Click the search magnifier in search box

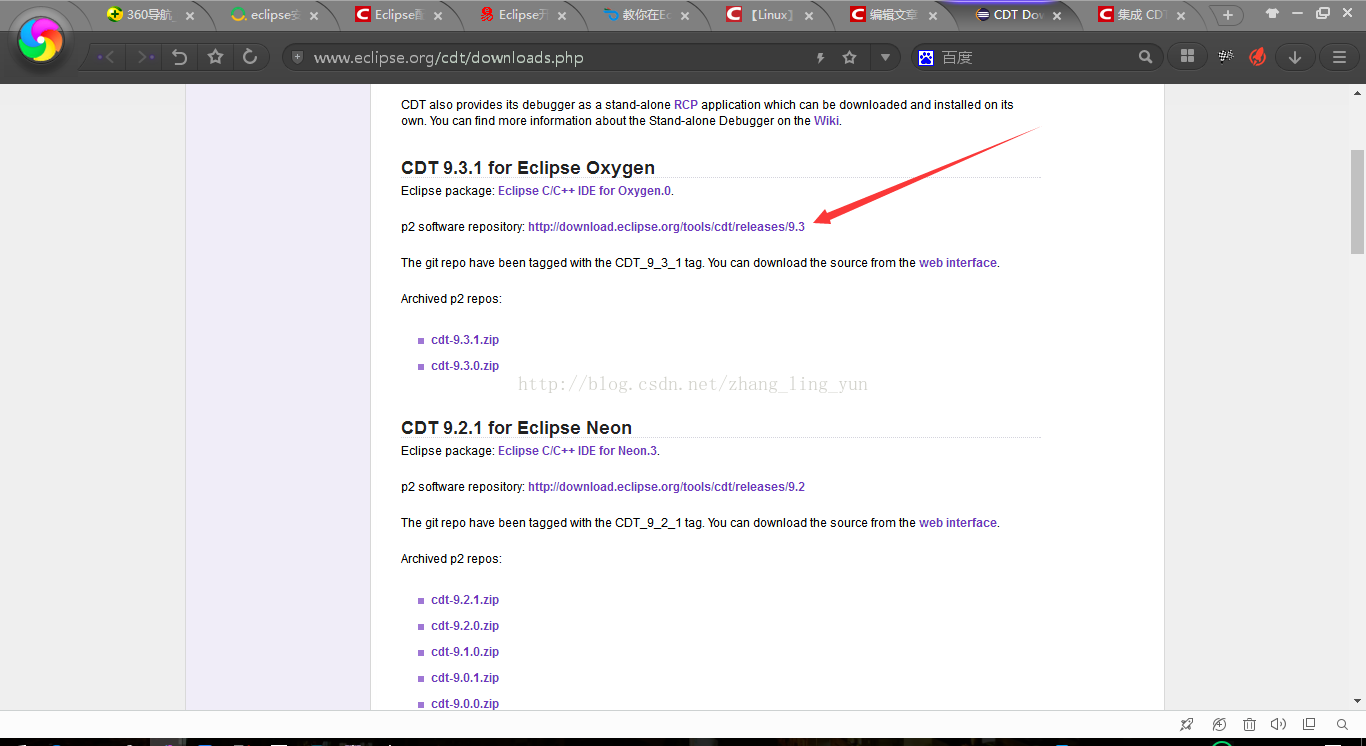tap(1146, 58)
